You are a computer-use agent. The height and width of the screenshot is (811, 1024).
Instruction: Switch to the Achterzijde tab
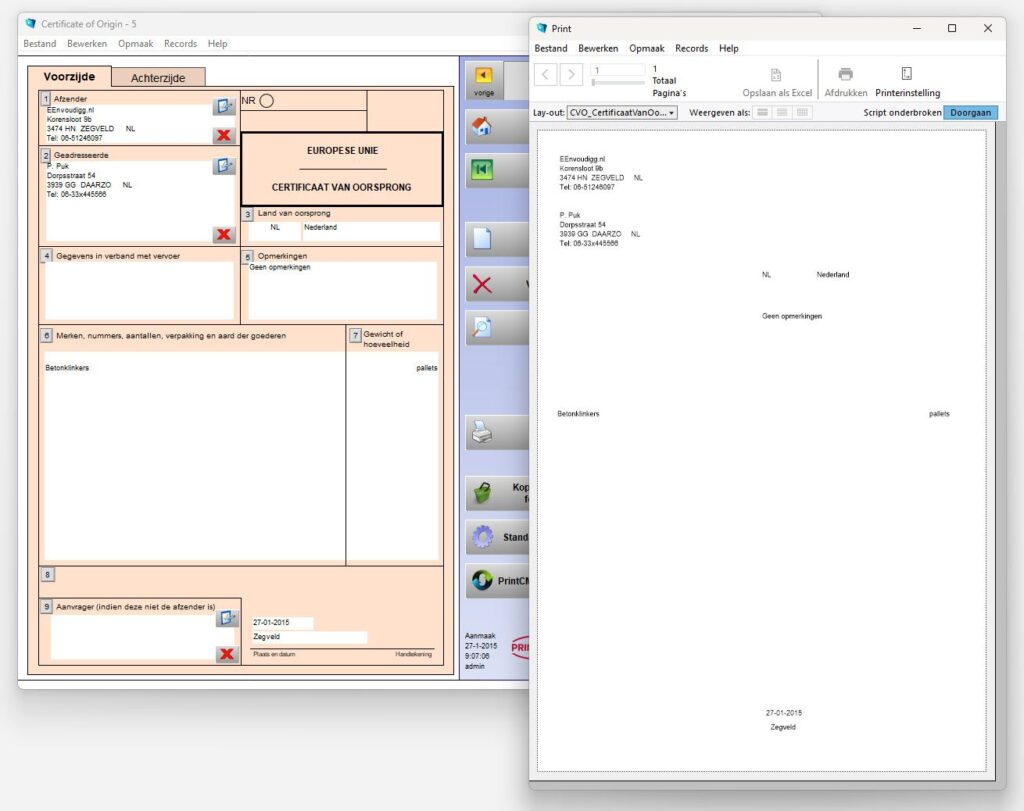point(157,78)
